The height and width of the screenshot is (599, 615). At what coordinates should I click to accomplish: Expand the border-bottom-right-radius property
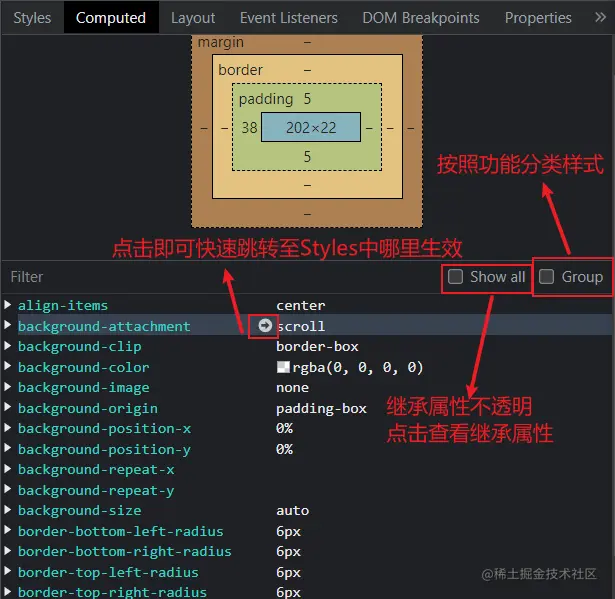pyautogui.click(x=7, y=550)
